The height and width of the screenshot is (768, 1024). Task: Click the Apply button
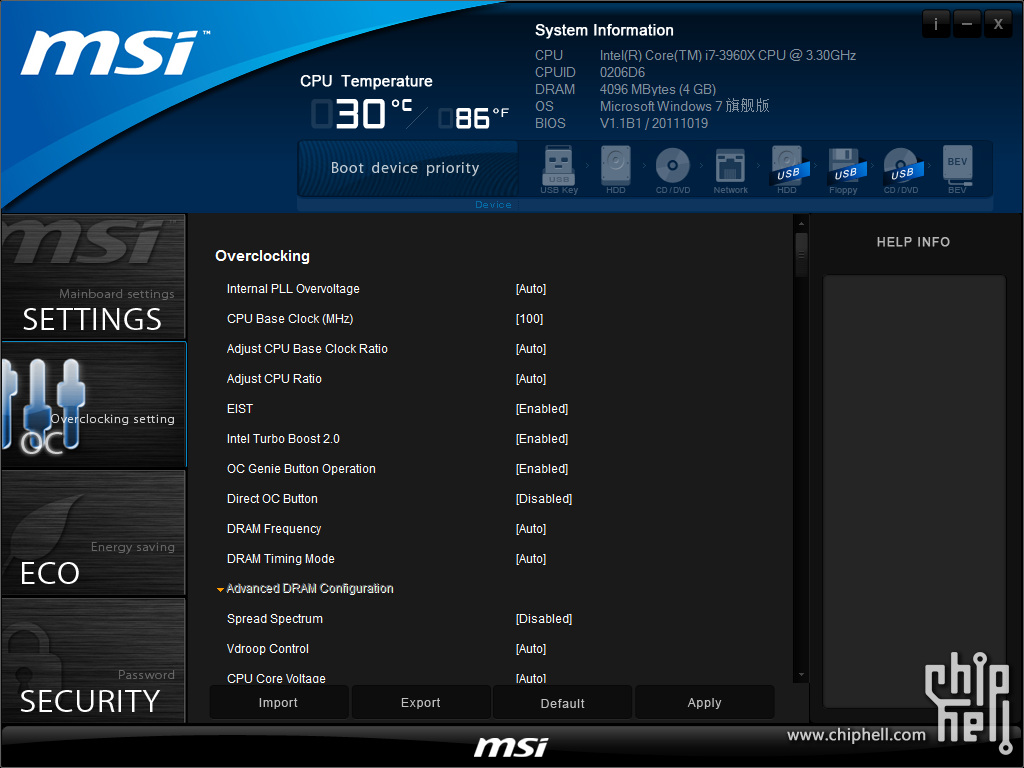coord(705,703)
